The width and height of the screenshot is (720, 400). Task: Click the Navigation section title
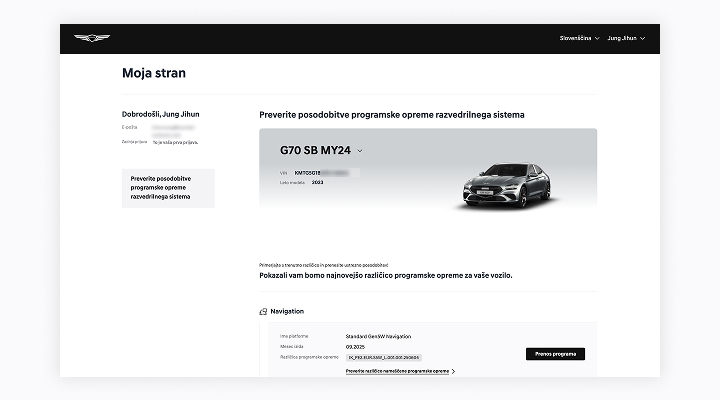click(287, 312)
